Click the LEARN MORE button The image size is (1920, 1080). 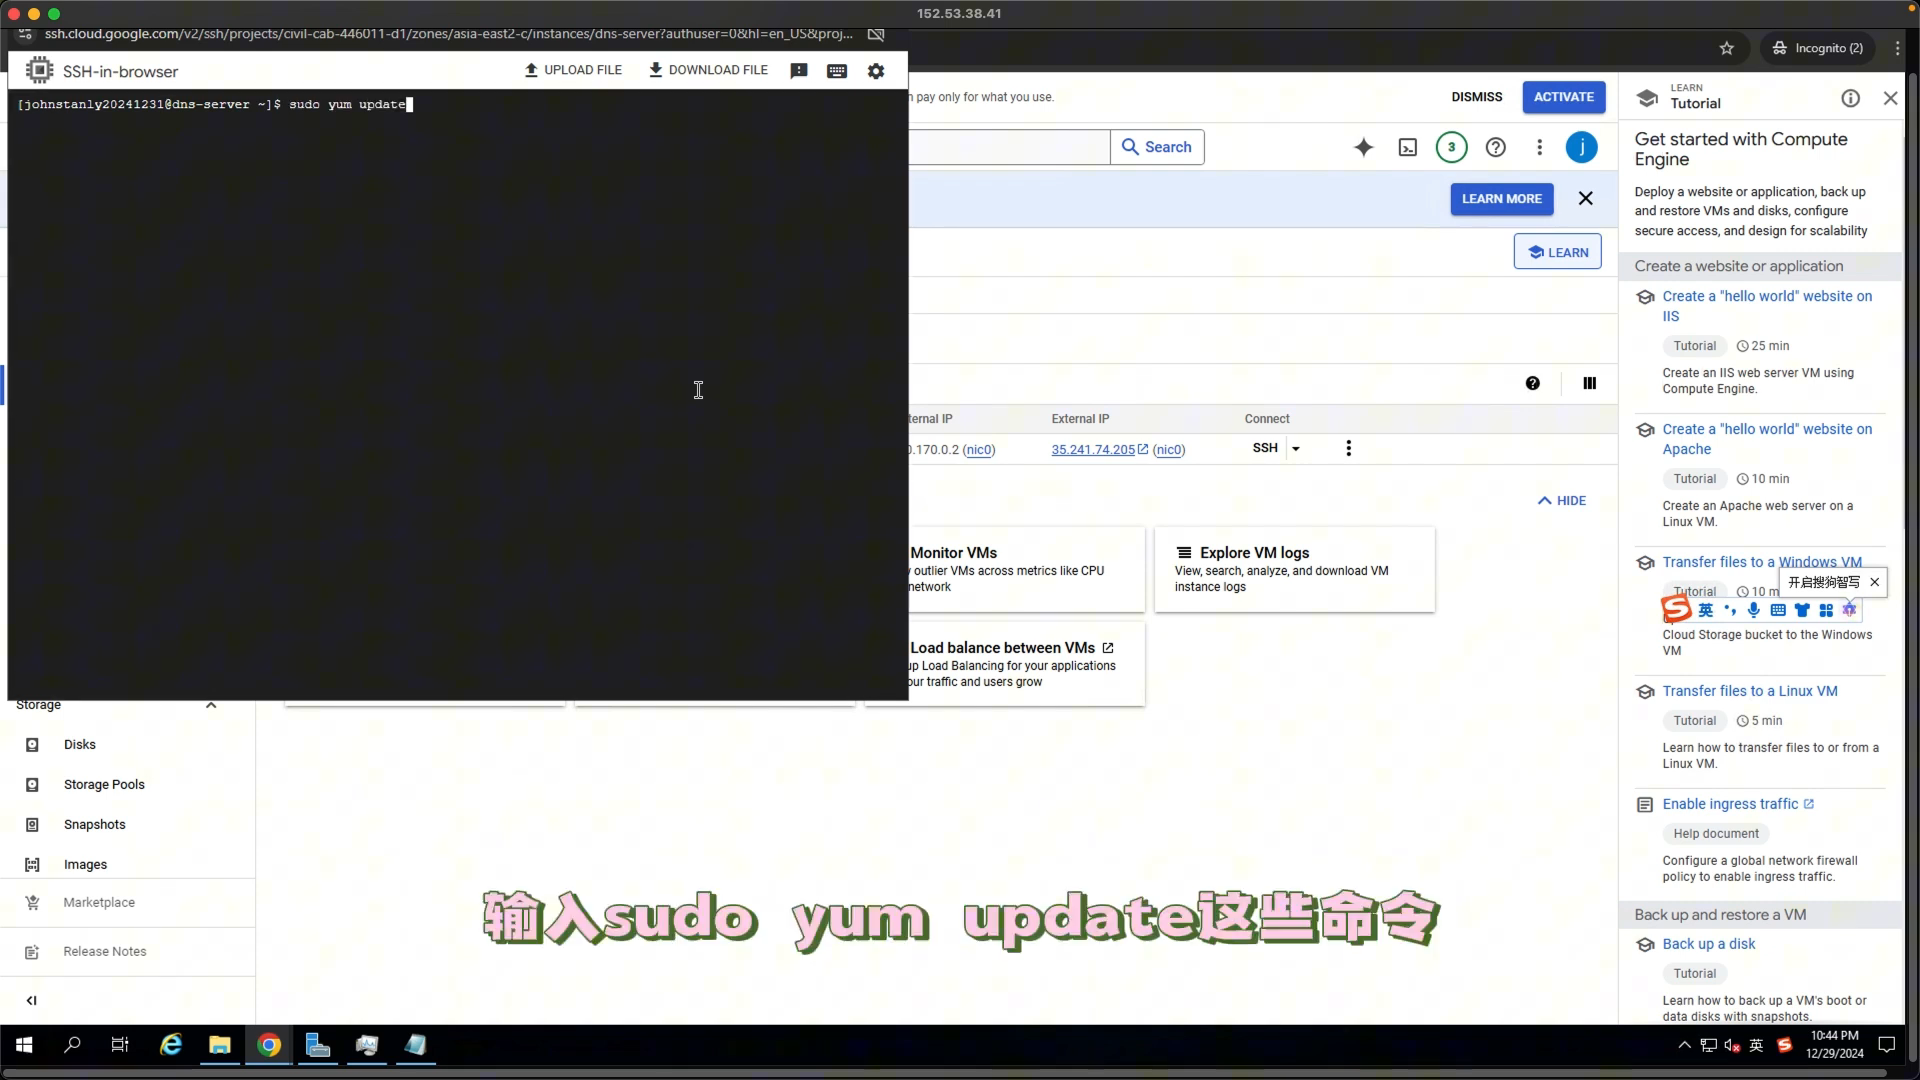pos(1502,199)
